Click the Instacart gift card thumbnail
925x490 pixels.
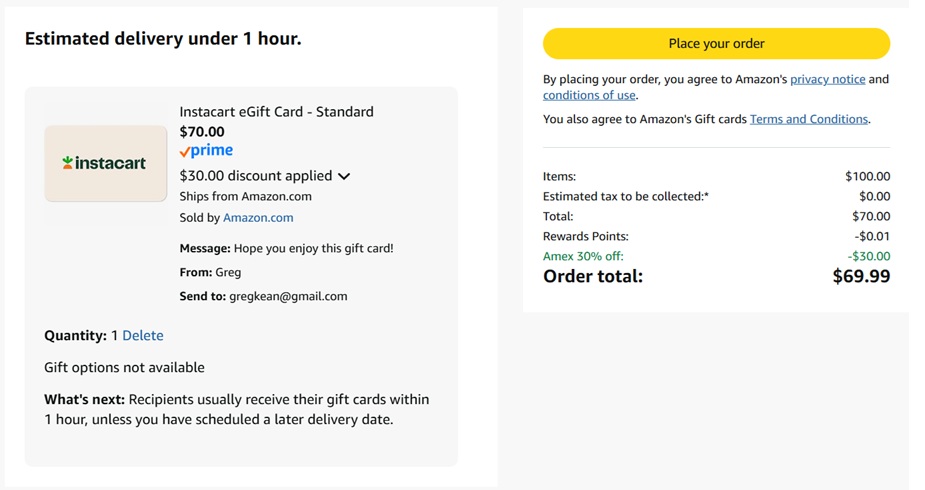106,163
